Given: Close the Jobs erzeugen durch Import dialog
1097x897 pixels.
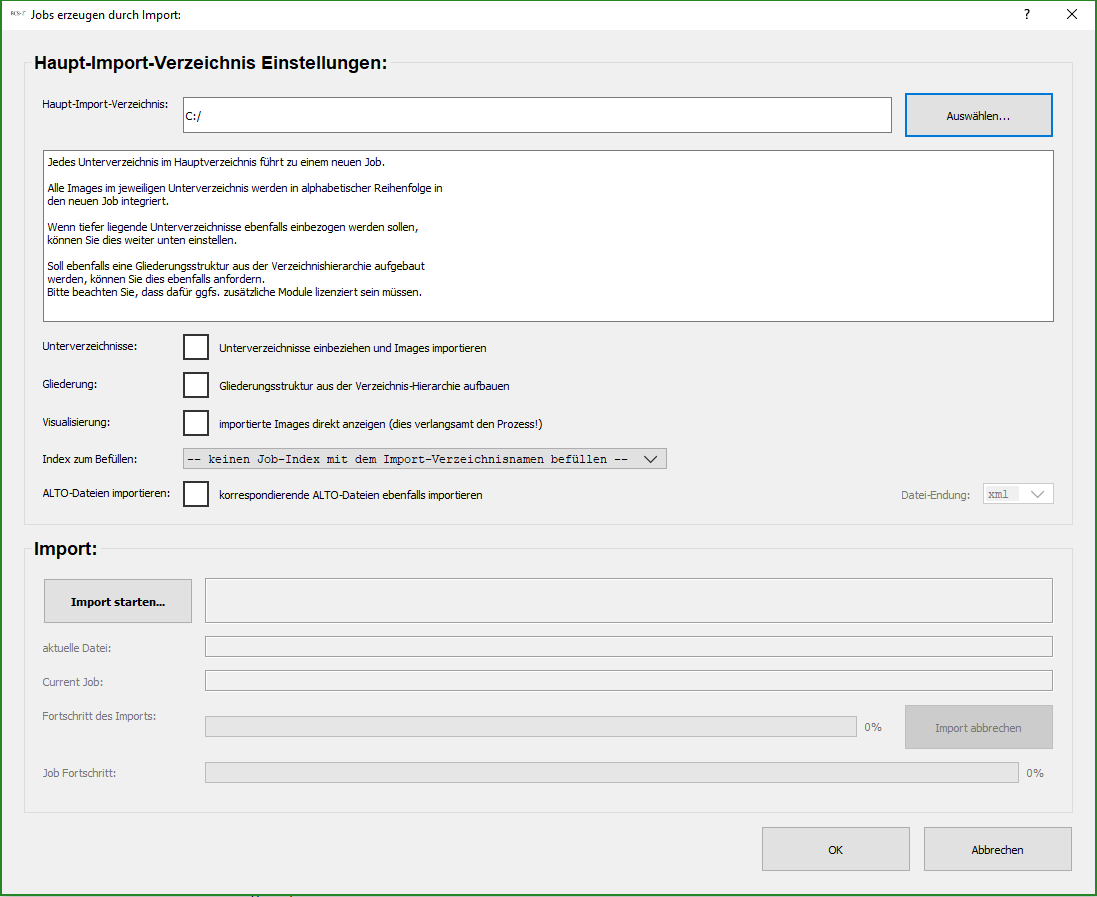Looking at the screenshot, I should 1071,15.
